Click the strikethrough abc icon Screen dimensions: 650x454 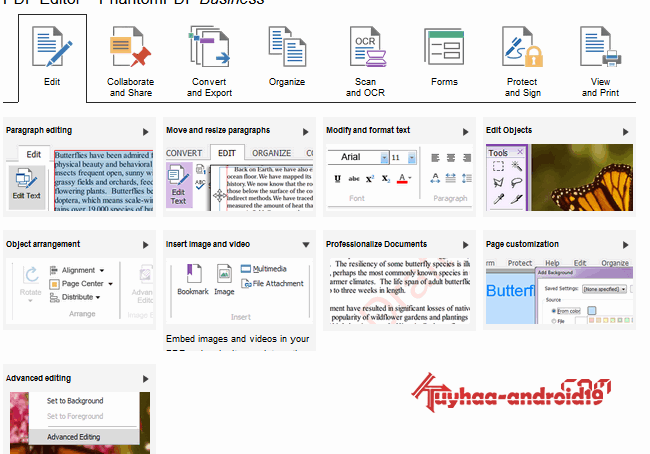click(354, 179)
